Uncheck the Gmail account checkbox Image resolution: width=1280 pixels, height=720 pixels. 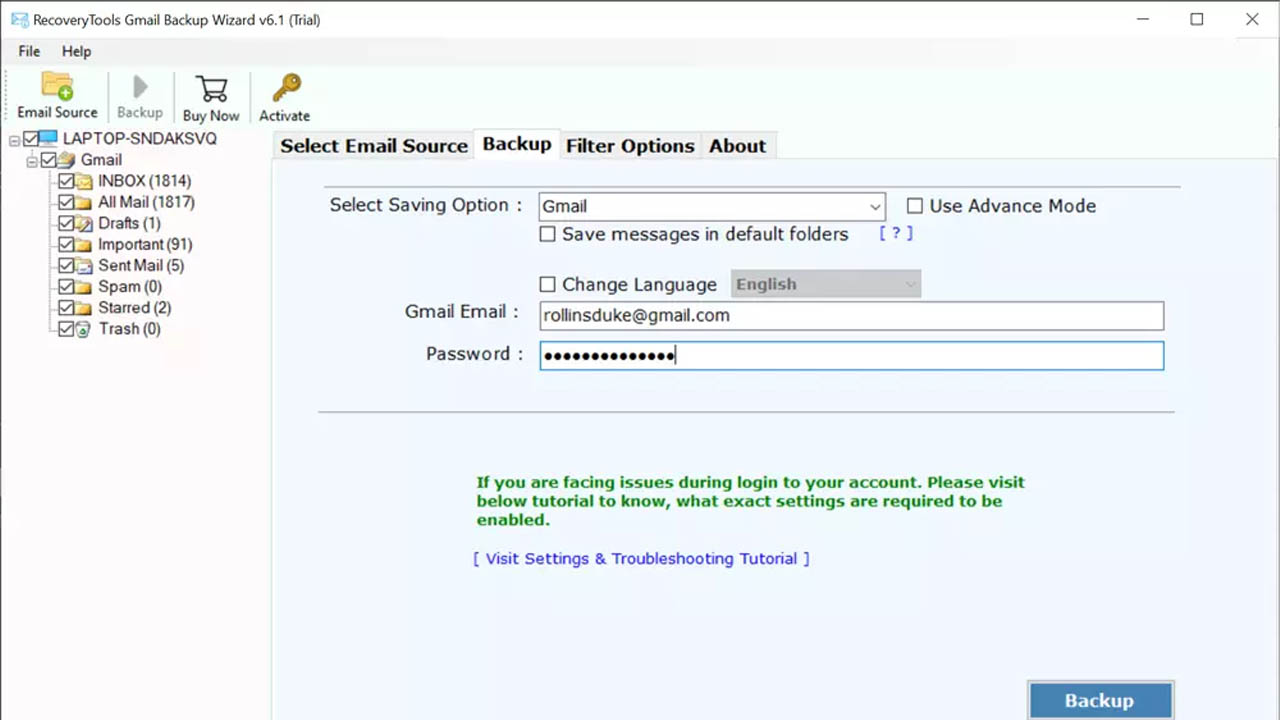click(48, 160)
